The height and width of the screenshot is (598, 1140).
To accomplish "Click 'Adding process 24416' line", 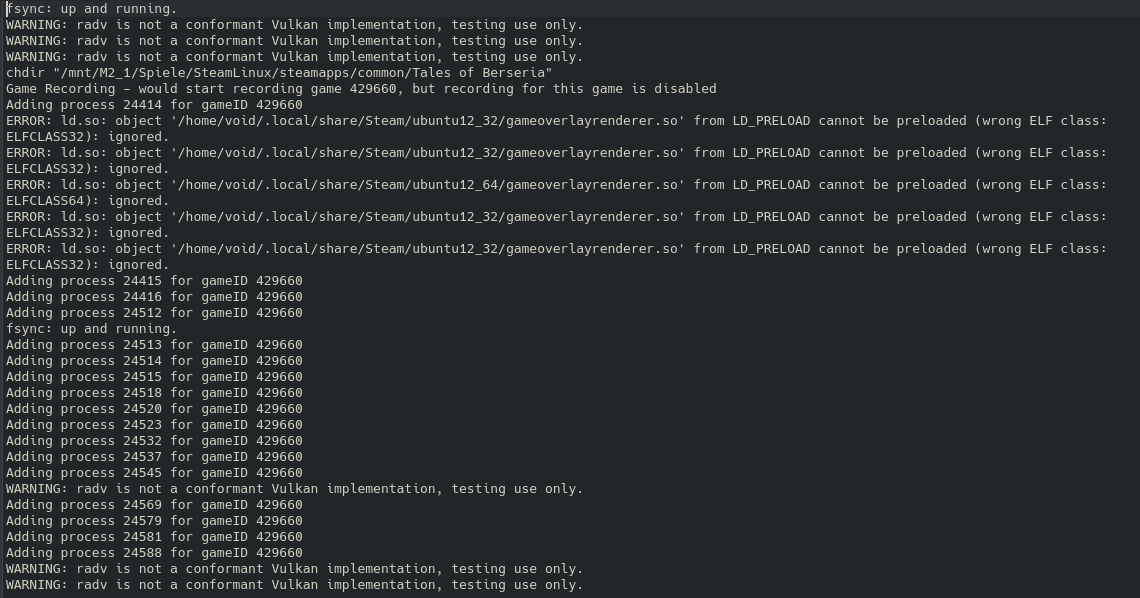I will 154,297.
